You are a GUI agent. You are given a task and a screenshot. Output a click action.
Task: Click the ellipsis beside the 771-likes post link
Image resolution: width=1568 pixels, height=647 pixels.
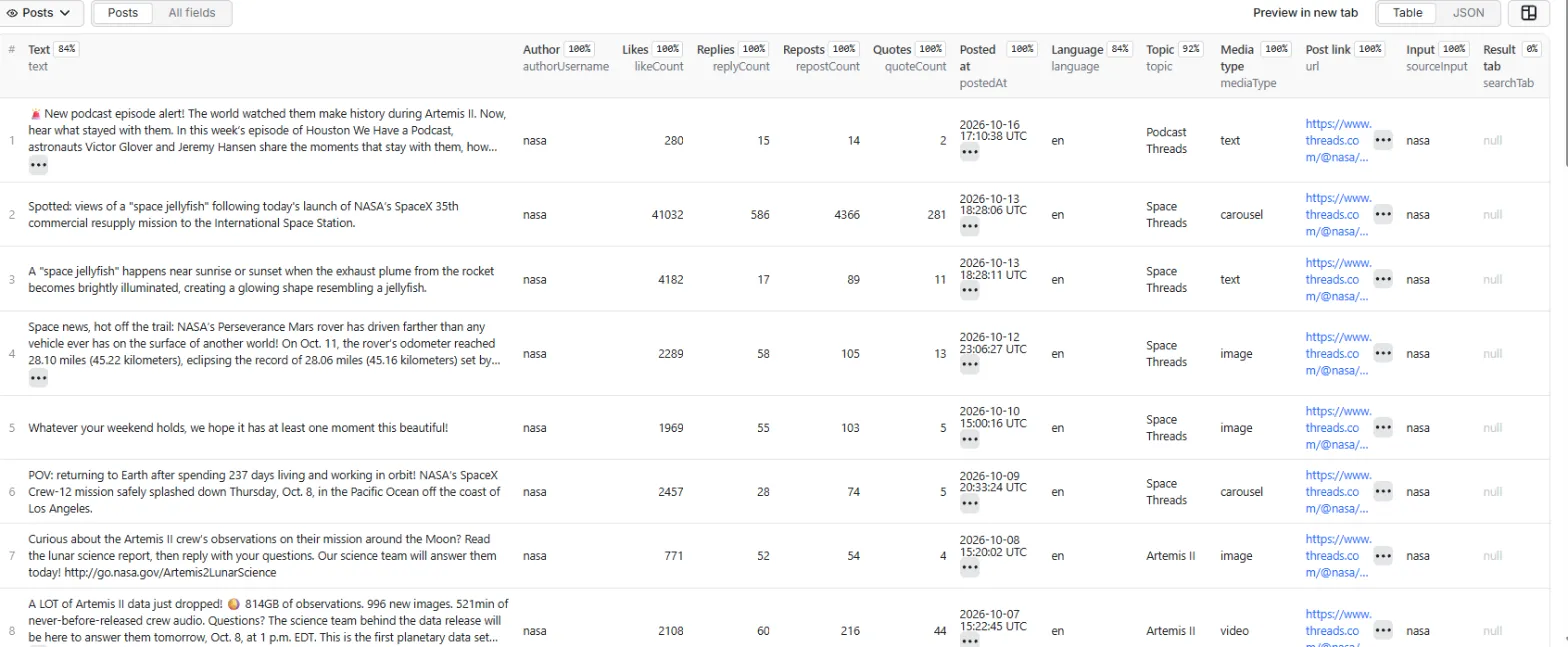click(1383, 556)
